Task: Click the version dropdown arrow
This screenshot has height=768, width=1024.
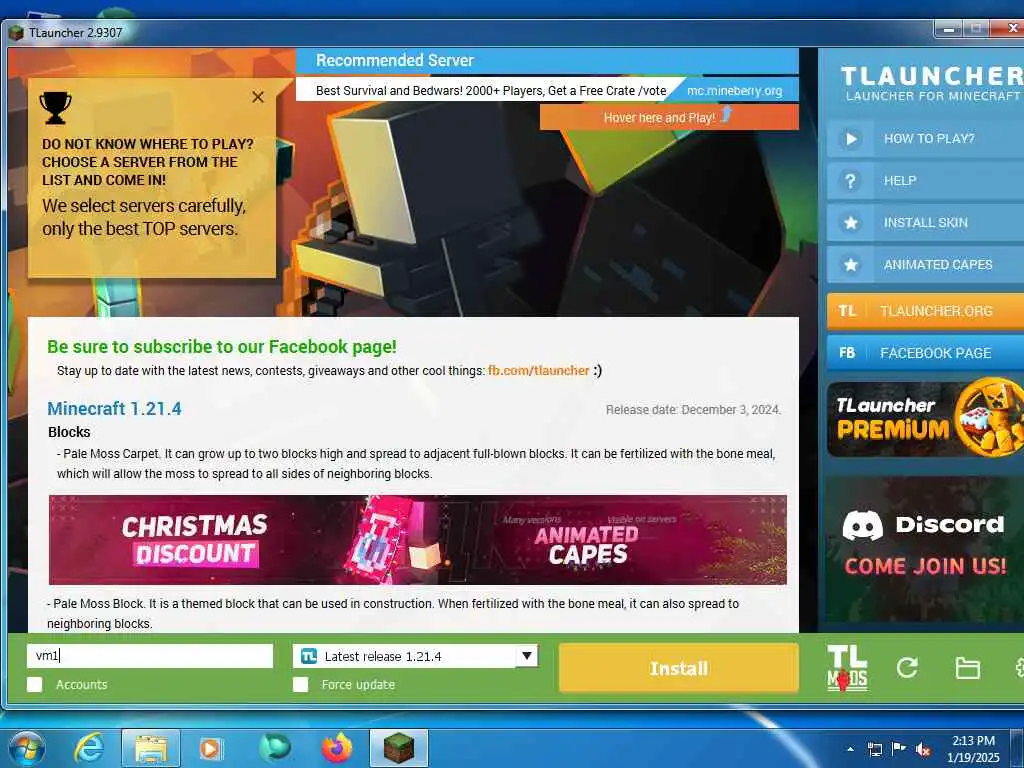Action: [x=526, y=656]
